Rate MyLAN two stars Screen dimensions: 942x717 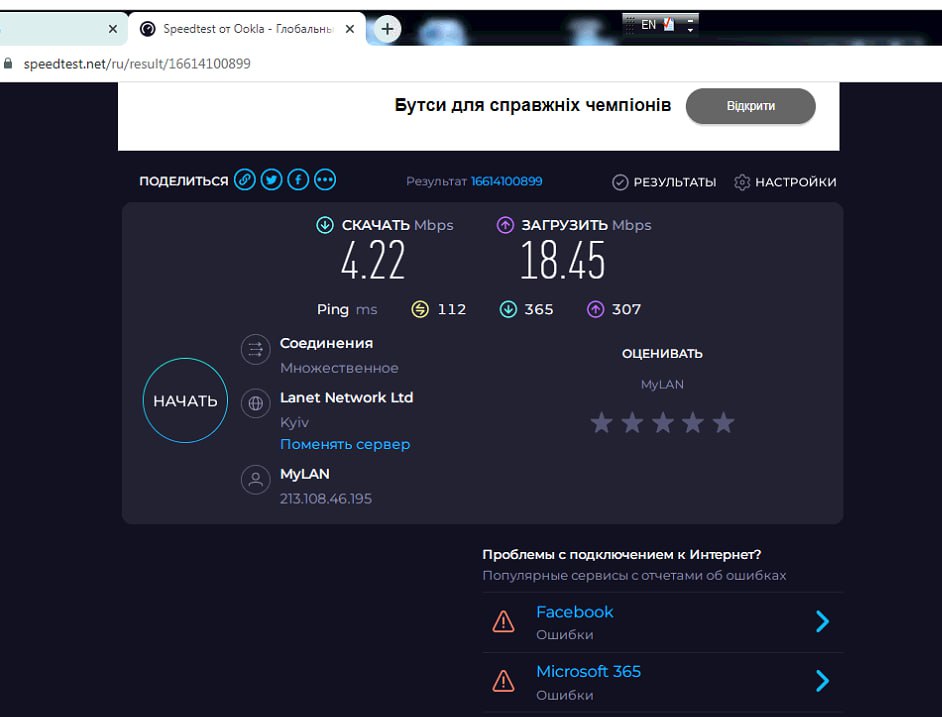point(632,423)
